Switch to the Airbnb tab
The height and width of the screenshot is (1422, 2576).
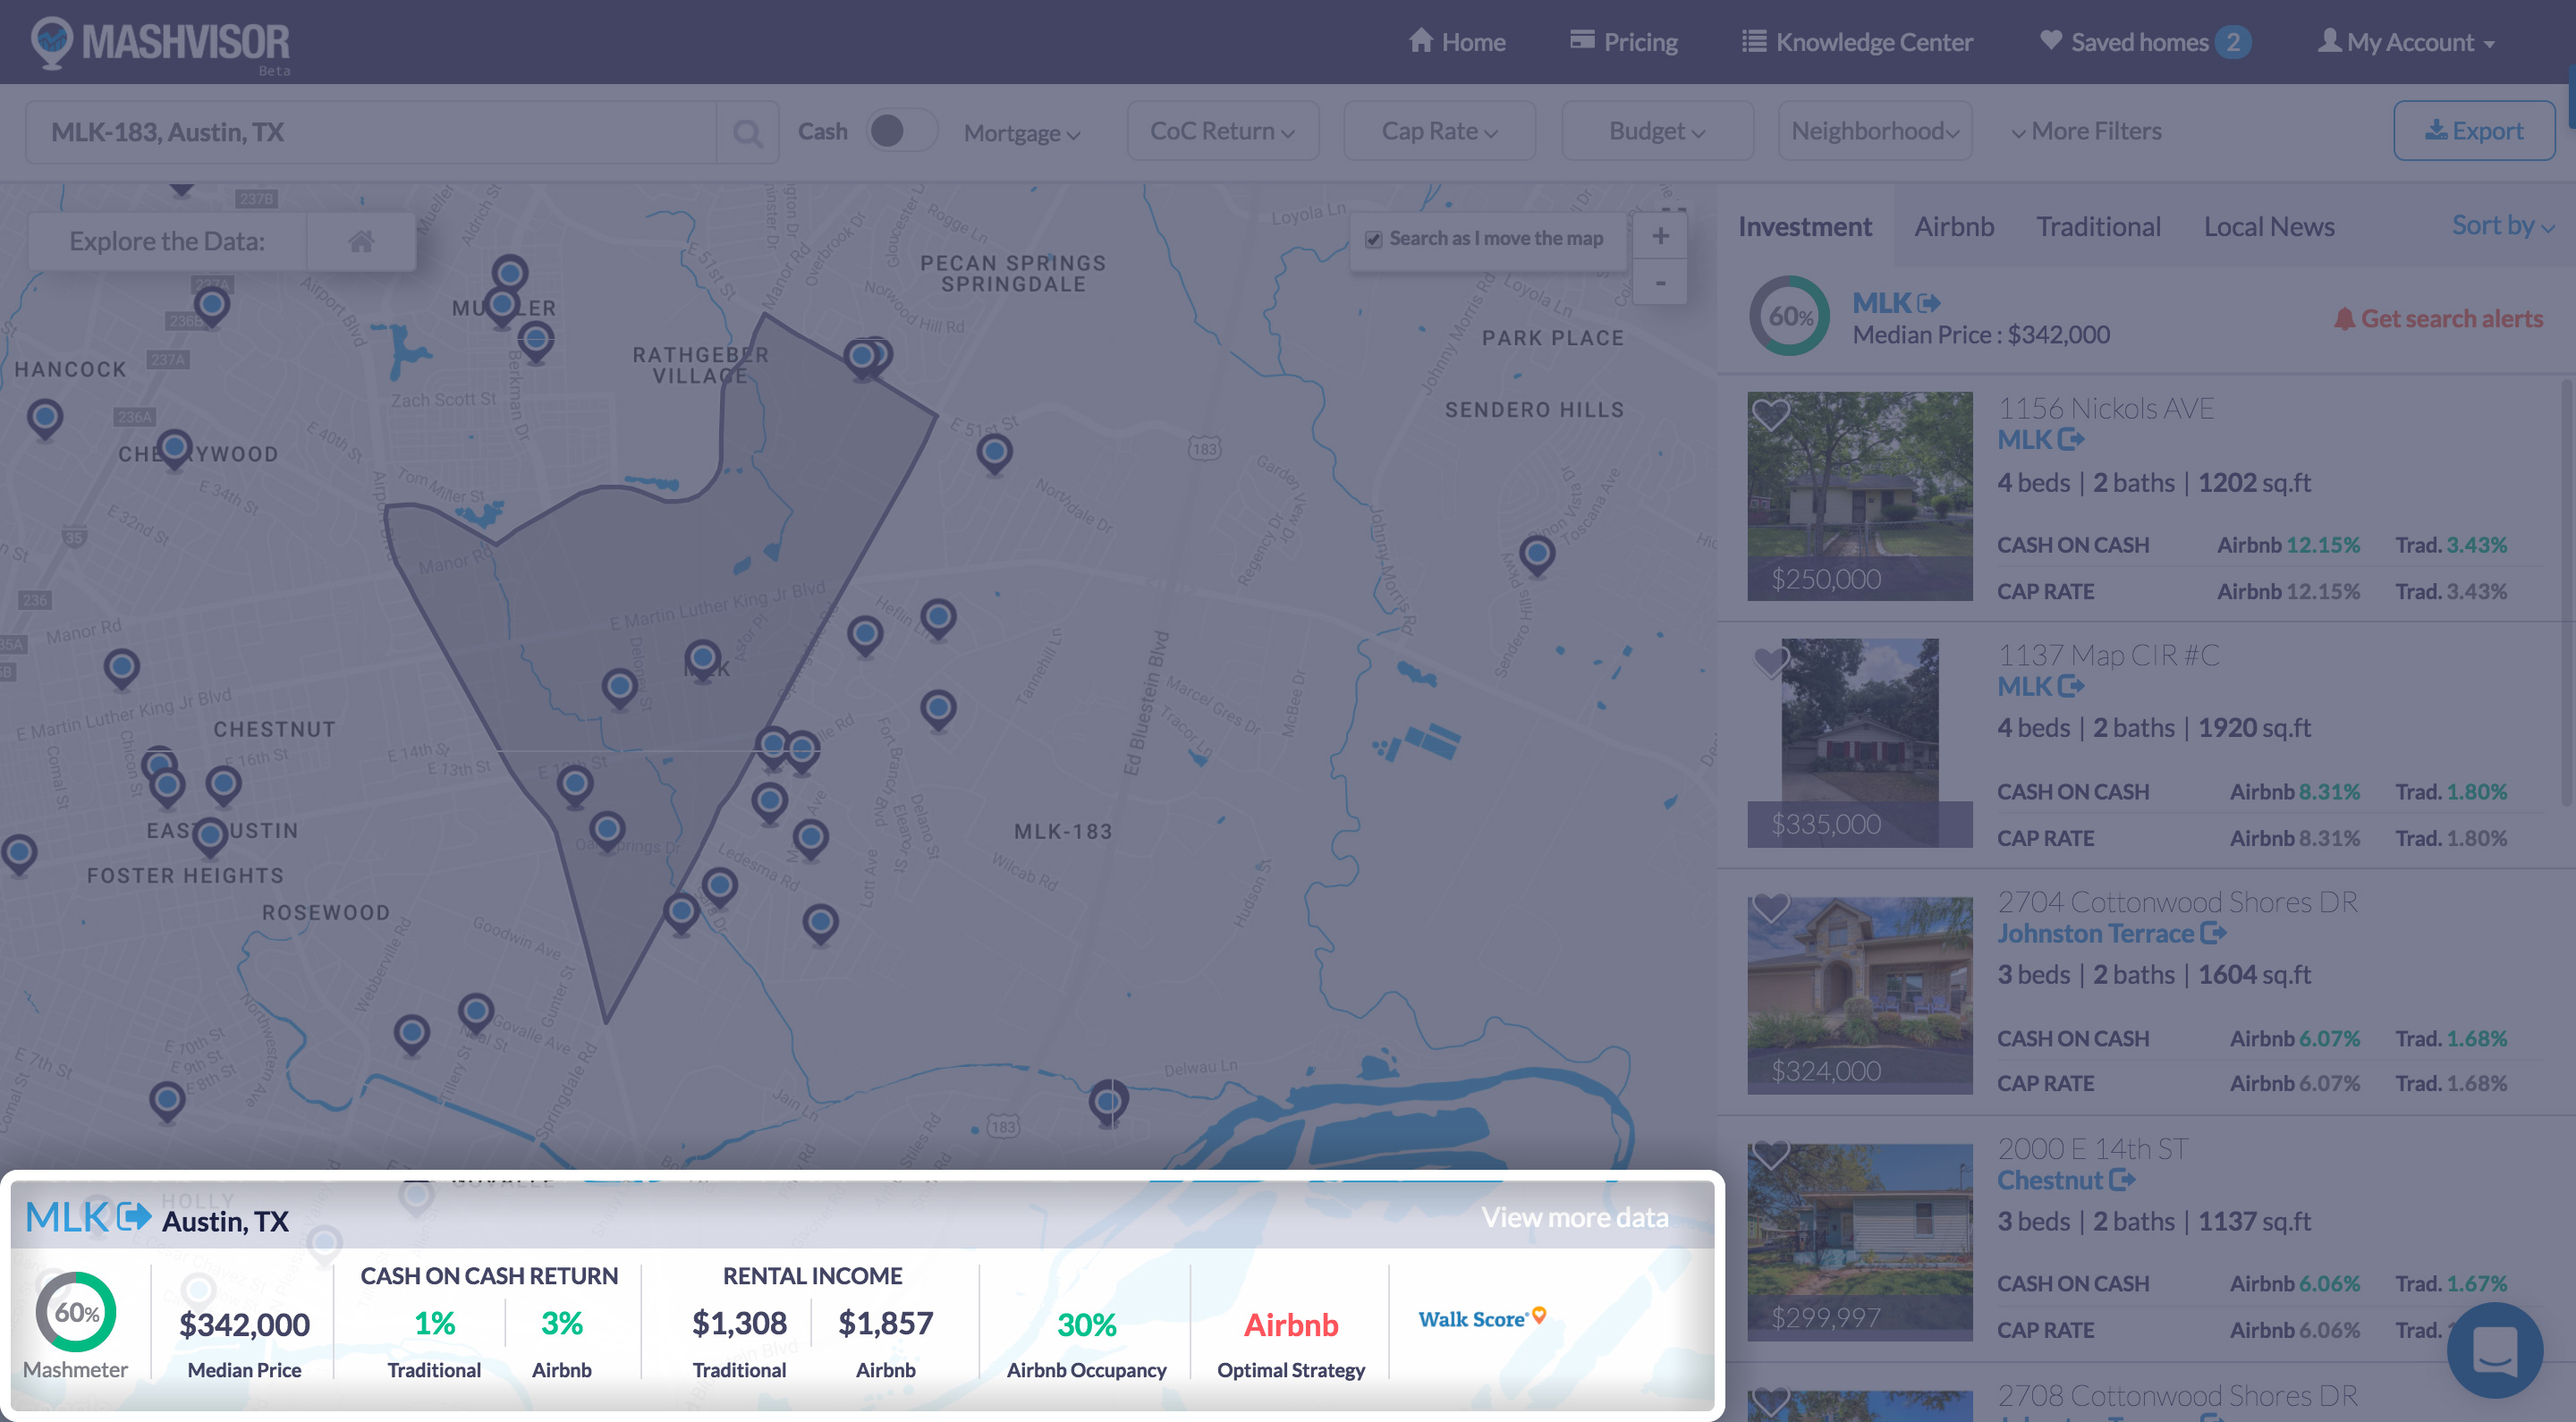(1954, 227)
